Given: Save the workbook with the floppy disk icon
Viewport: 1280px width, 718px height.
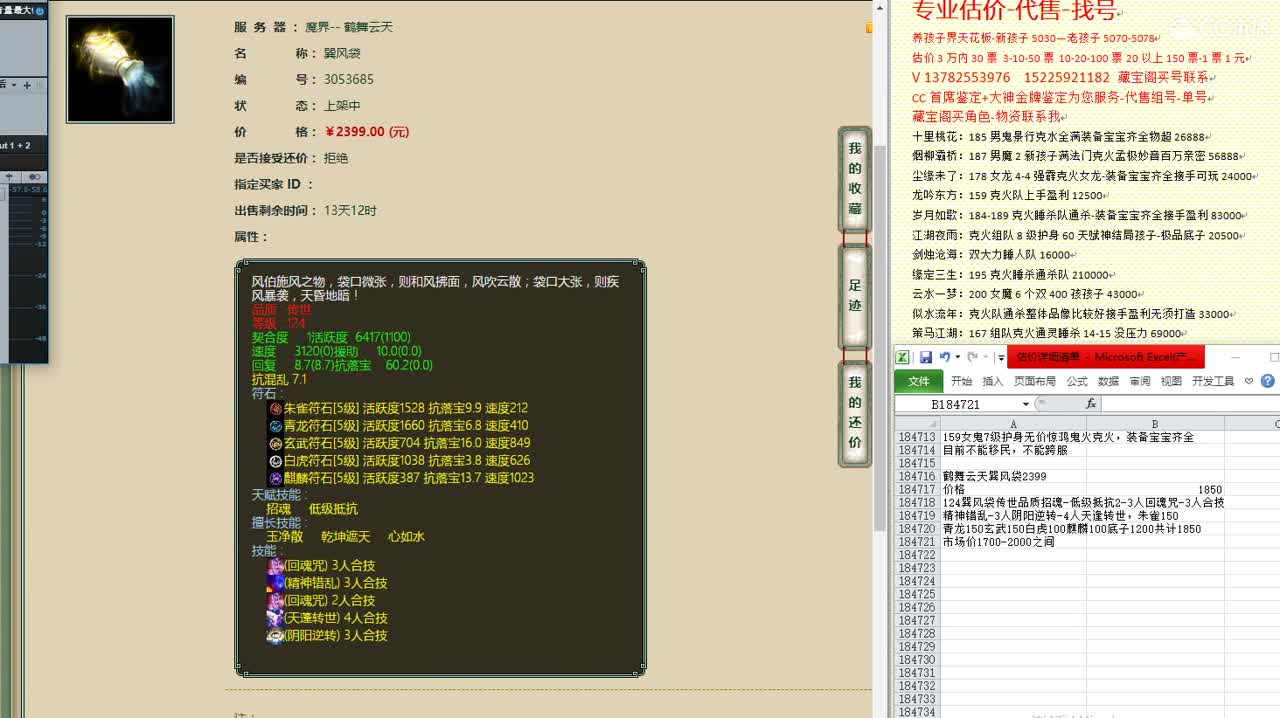Looking at the screenshot, I should pyautogui.click(x=926, y=357).
